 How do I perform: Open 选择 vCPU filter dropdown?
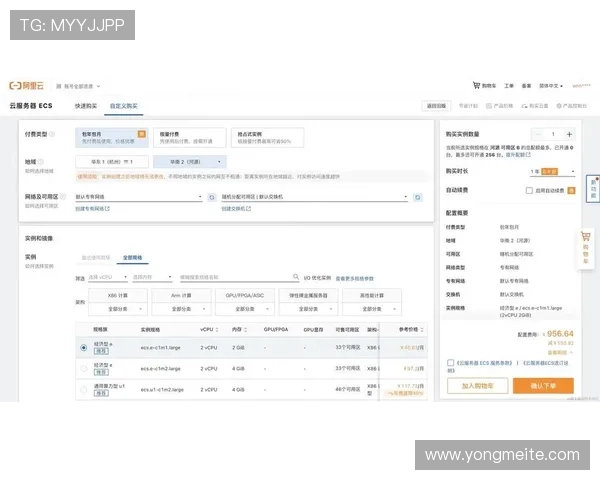click(108, 277)
